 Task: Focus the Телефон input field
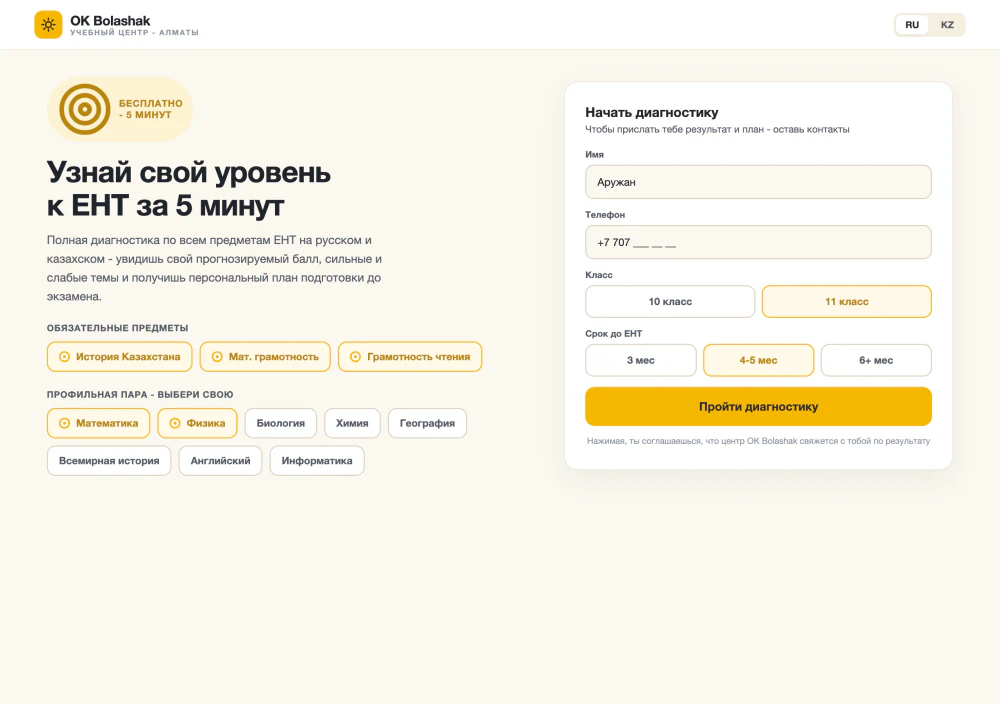point(758,242)
